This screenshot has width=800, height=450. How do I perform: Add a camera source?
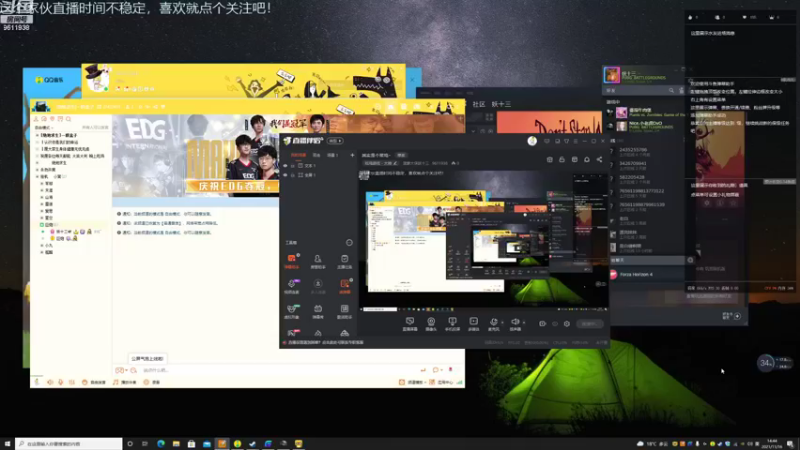click(x=431, y=323)
